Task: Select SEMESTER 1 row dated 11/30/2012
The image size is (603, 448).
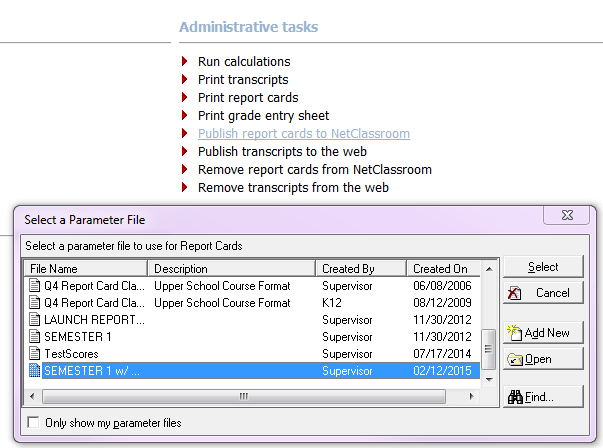Action: pos(253,336)
